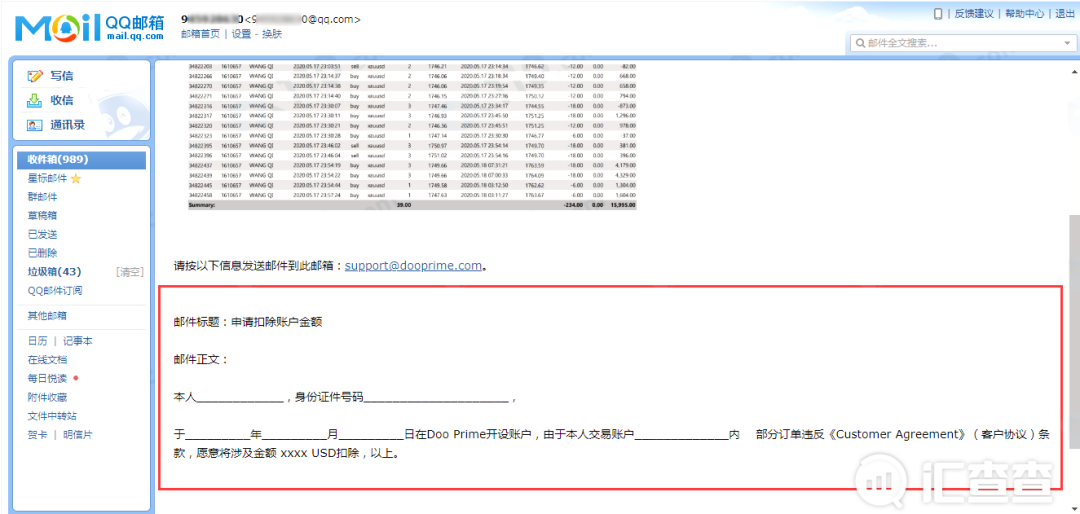Open the 日历 calendar link

[37, 340]
